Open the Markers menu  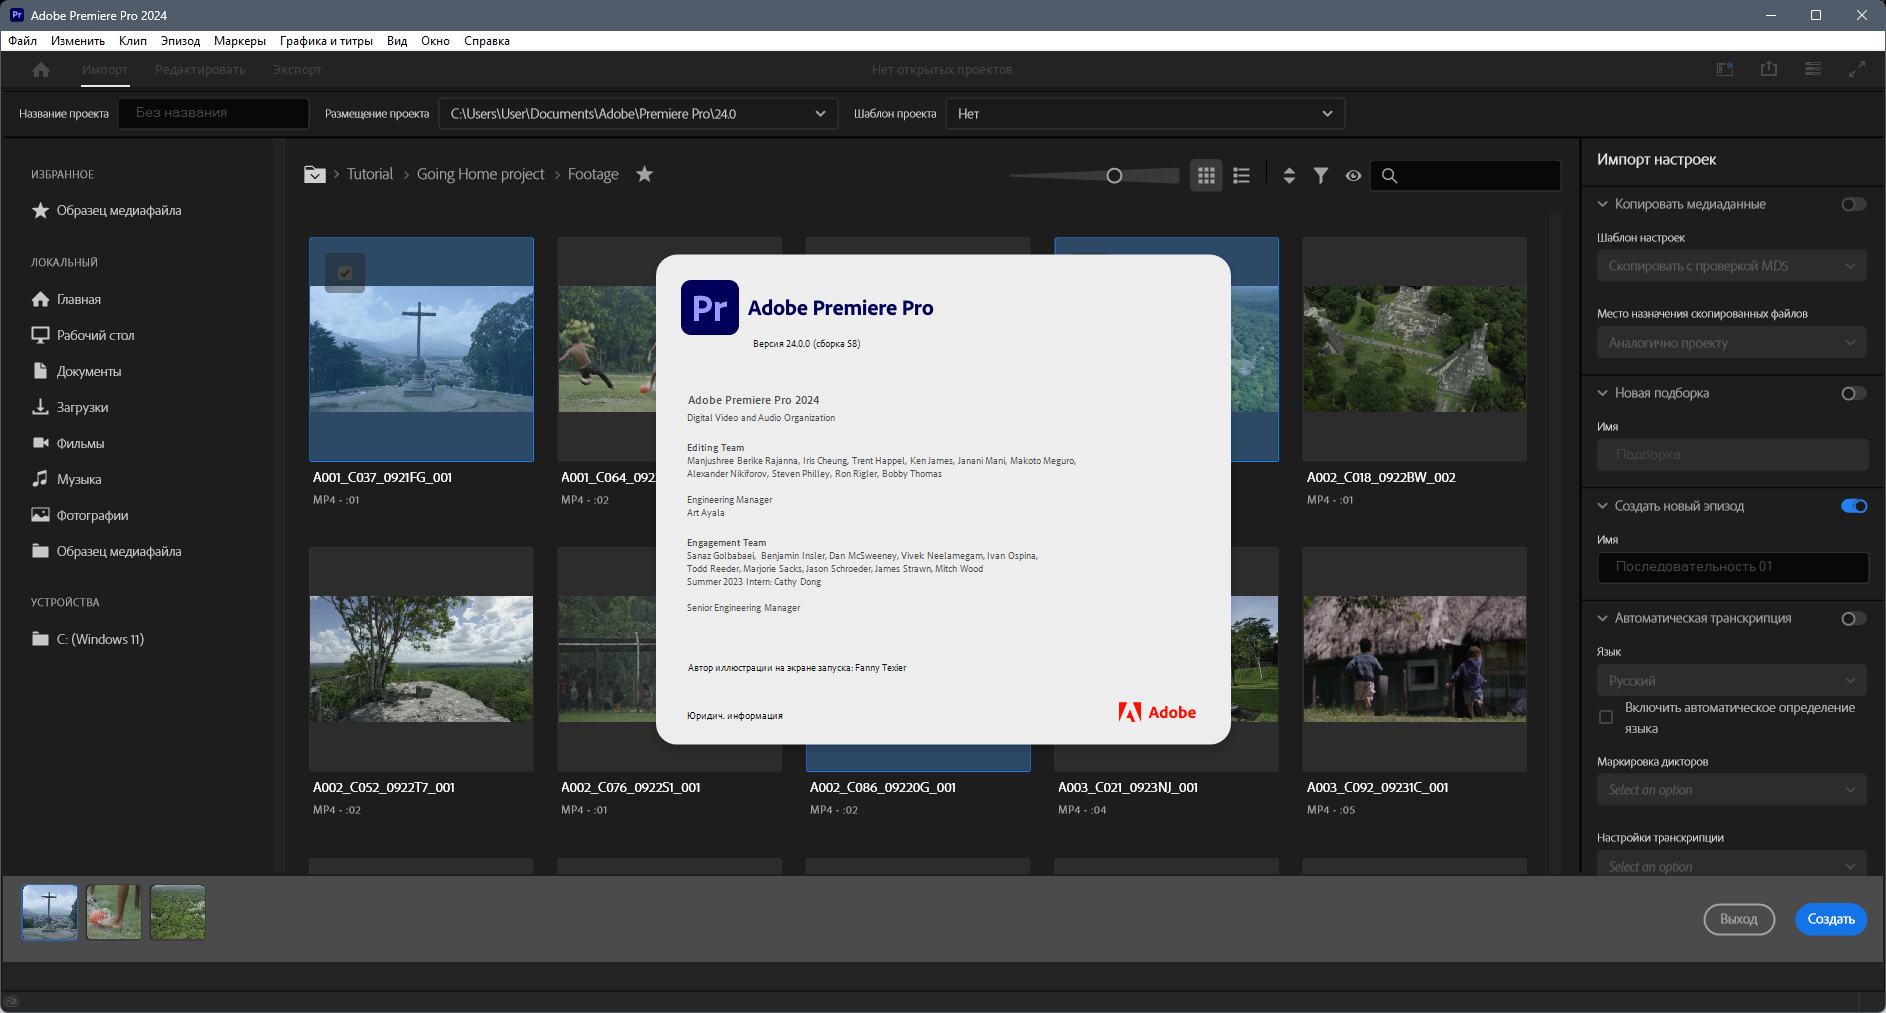pos(240,41)
